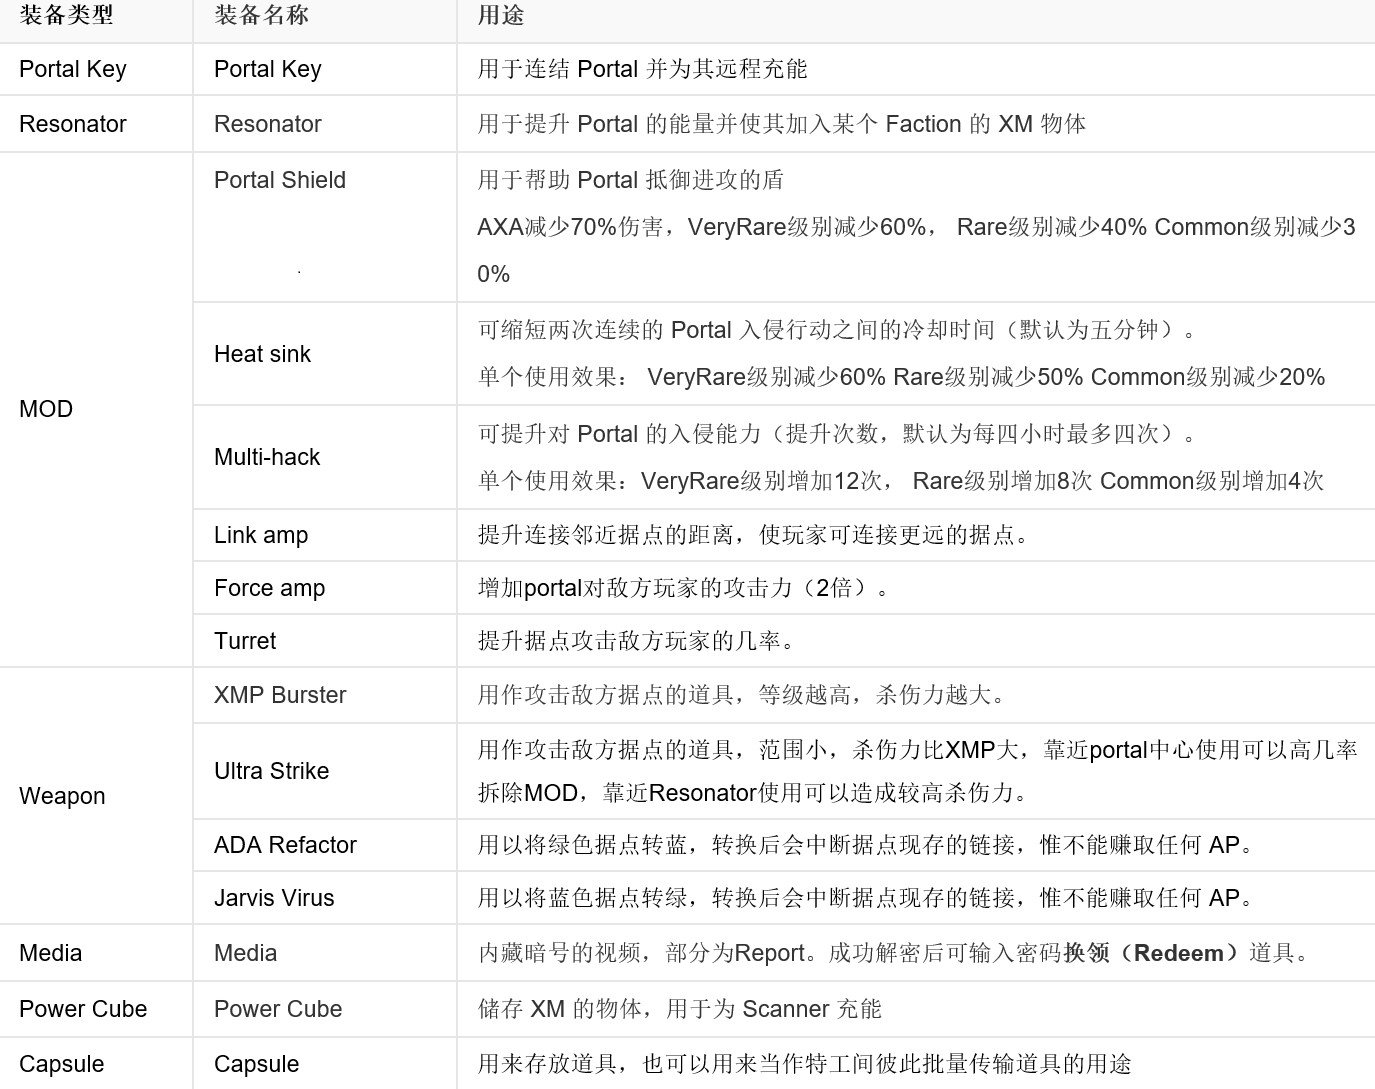Click Portal Shield in the name column
Image resolution: width=1375 pixels, height=1089 pixels.
(x=280, y=180)
